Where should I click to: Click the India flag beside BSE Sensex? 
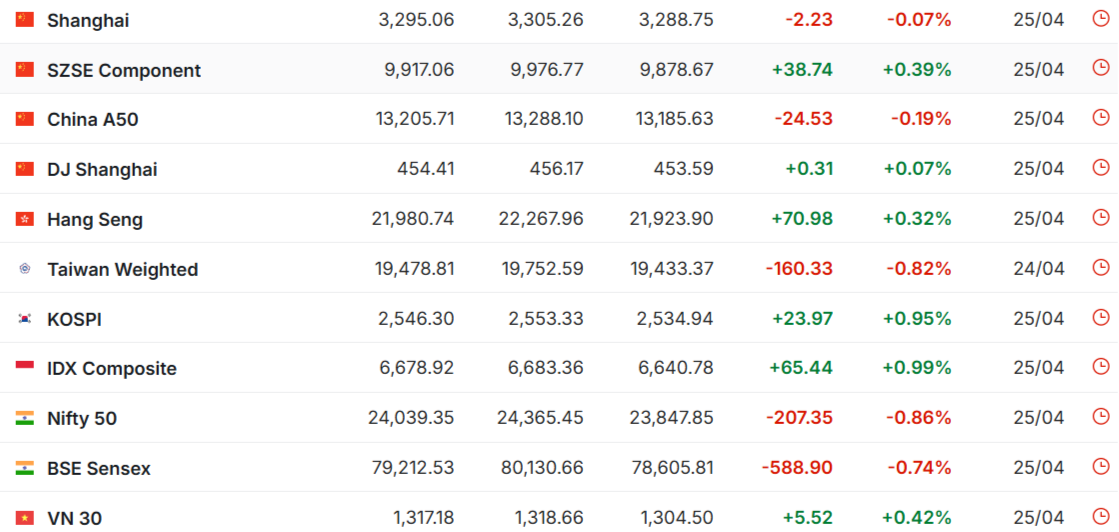(25, 468)
